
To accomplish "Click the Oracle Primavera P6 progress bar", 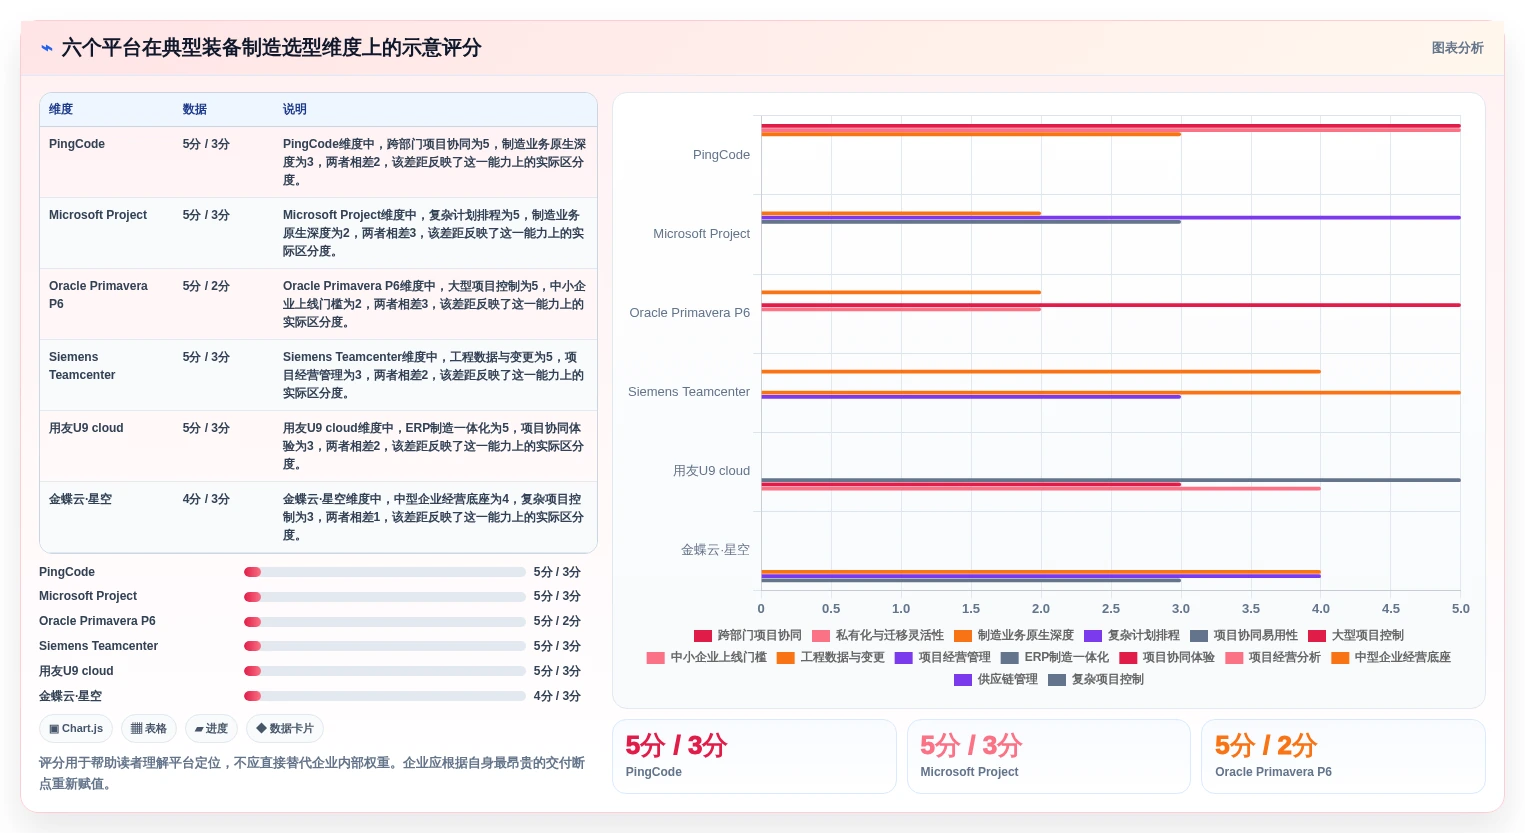I will (x=385, y=622).
